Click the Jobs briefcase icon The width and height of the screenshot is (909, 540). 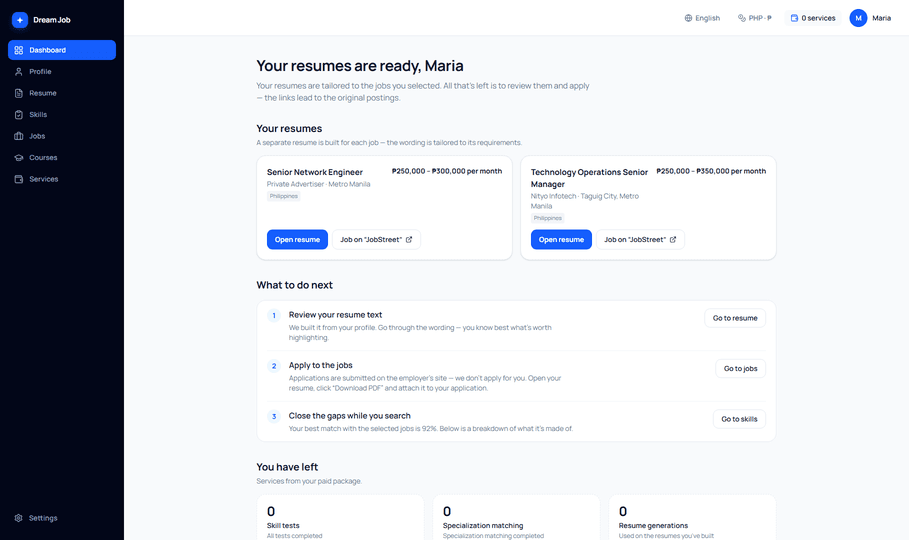click(19, 136)
